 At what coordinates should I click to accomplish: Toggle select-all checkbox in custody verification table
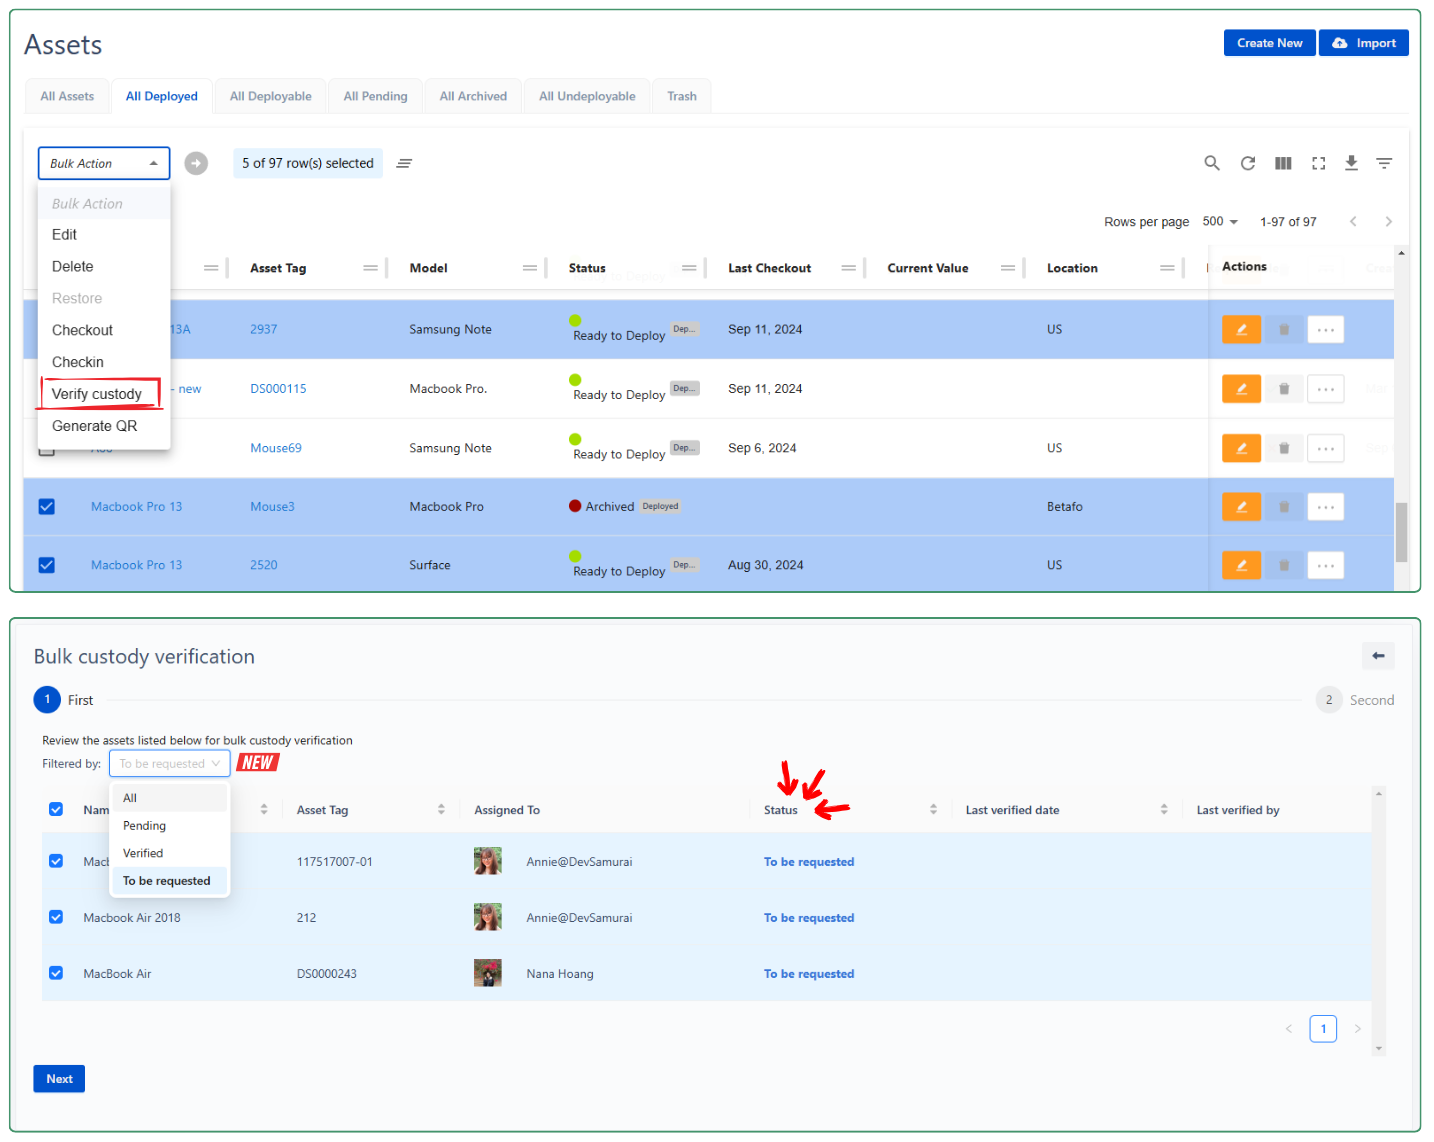tap(56, 809)
